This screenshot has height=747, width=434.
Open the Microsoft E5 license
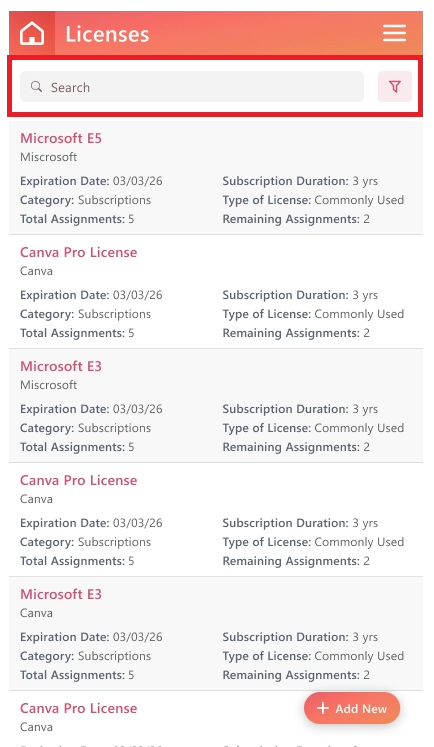point(61,138)
